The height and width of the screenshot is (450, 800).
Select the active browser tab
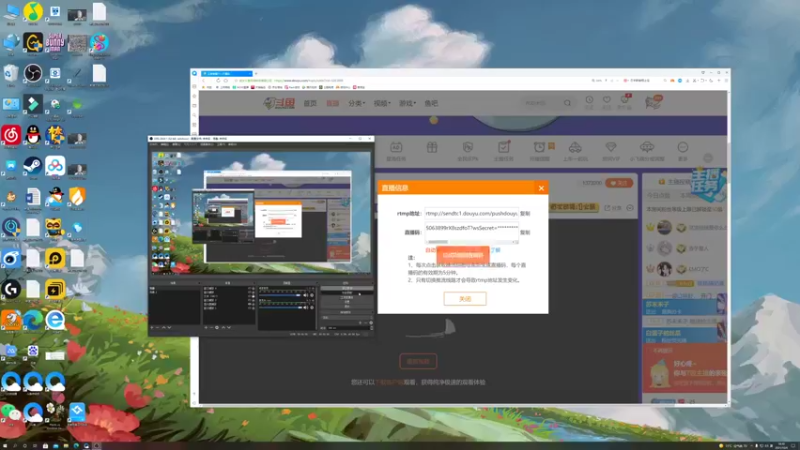(227, 73)
